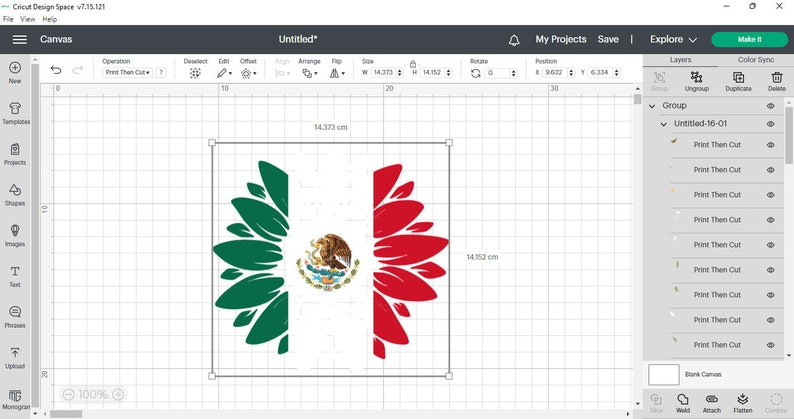Open the Upload panel
This screenshot has height=419, width=794.
[15, 356]
